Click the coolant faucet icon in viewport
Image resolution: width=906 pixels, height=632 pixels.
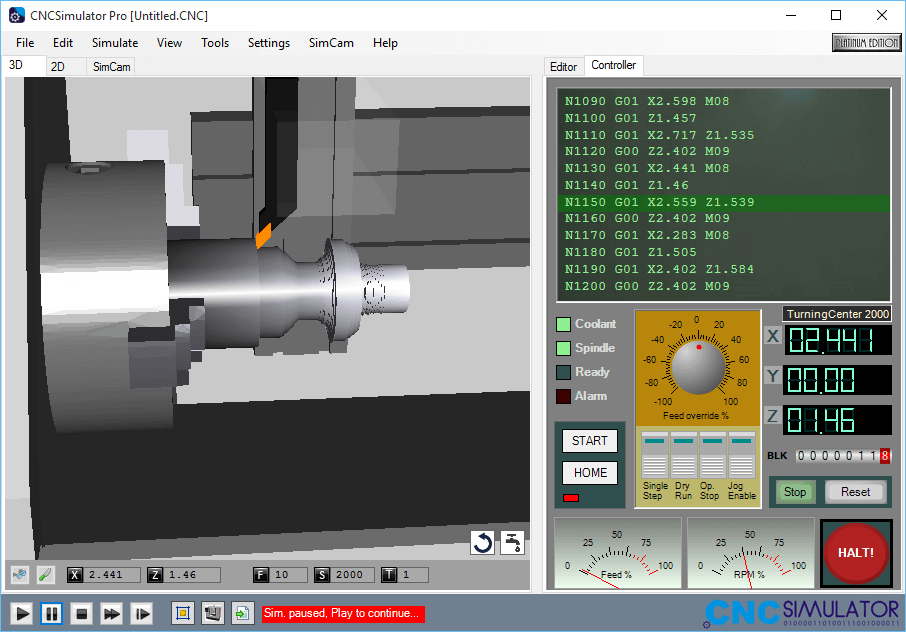click(x=512, y=543)
